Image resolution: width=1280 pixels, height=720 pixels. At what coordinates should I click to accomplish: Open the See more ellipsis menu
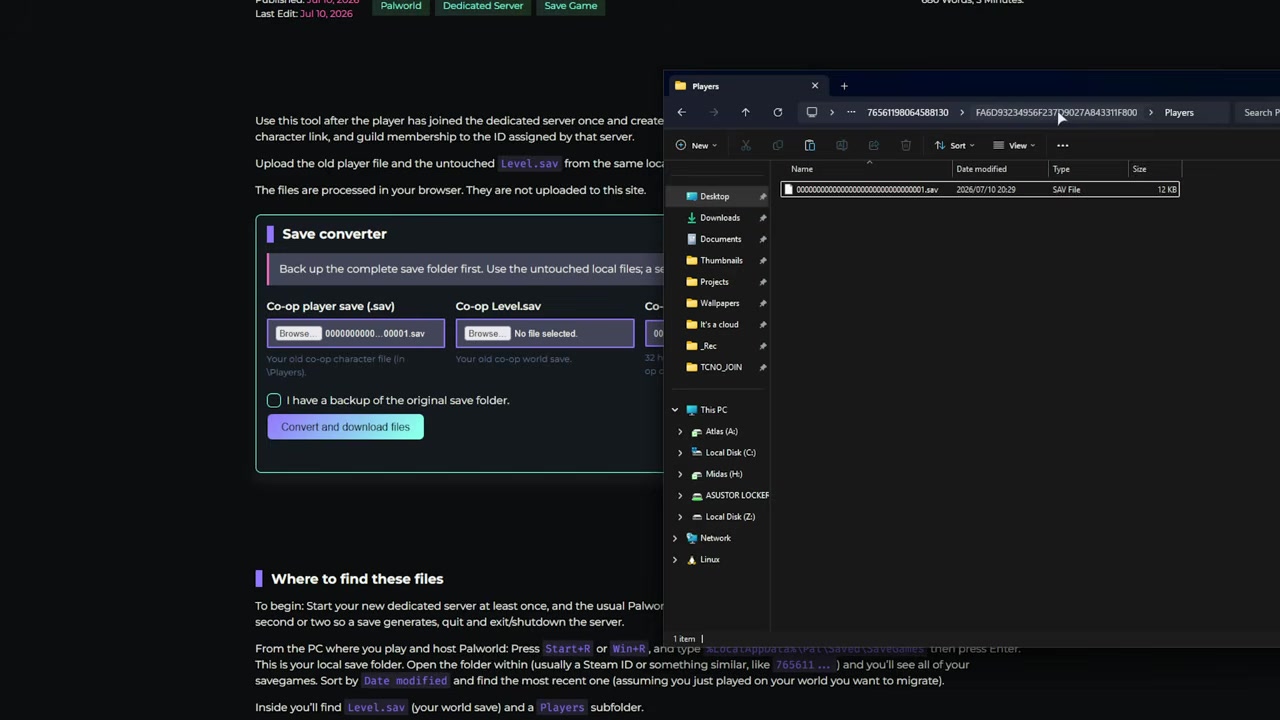(1062, 145)
